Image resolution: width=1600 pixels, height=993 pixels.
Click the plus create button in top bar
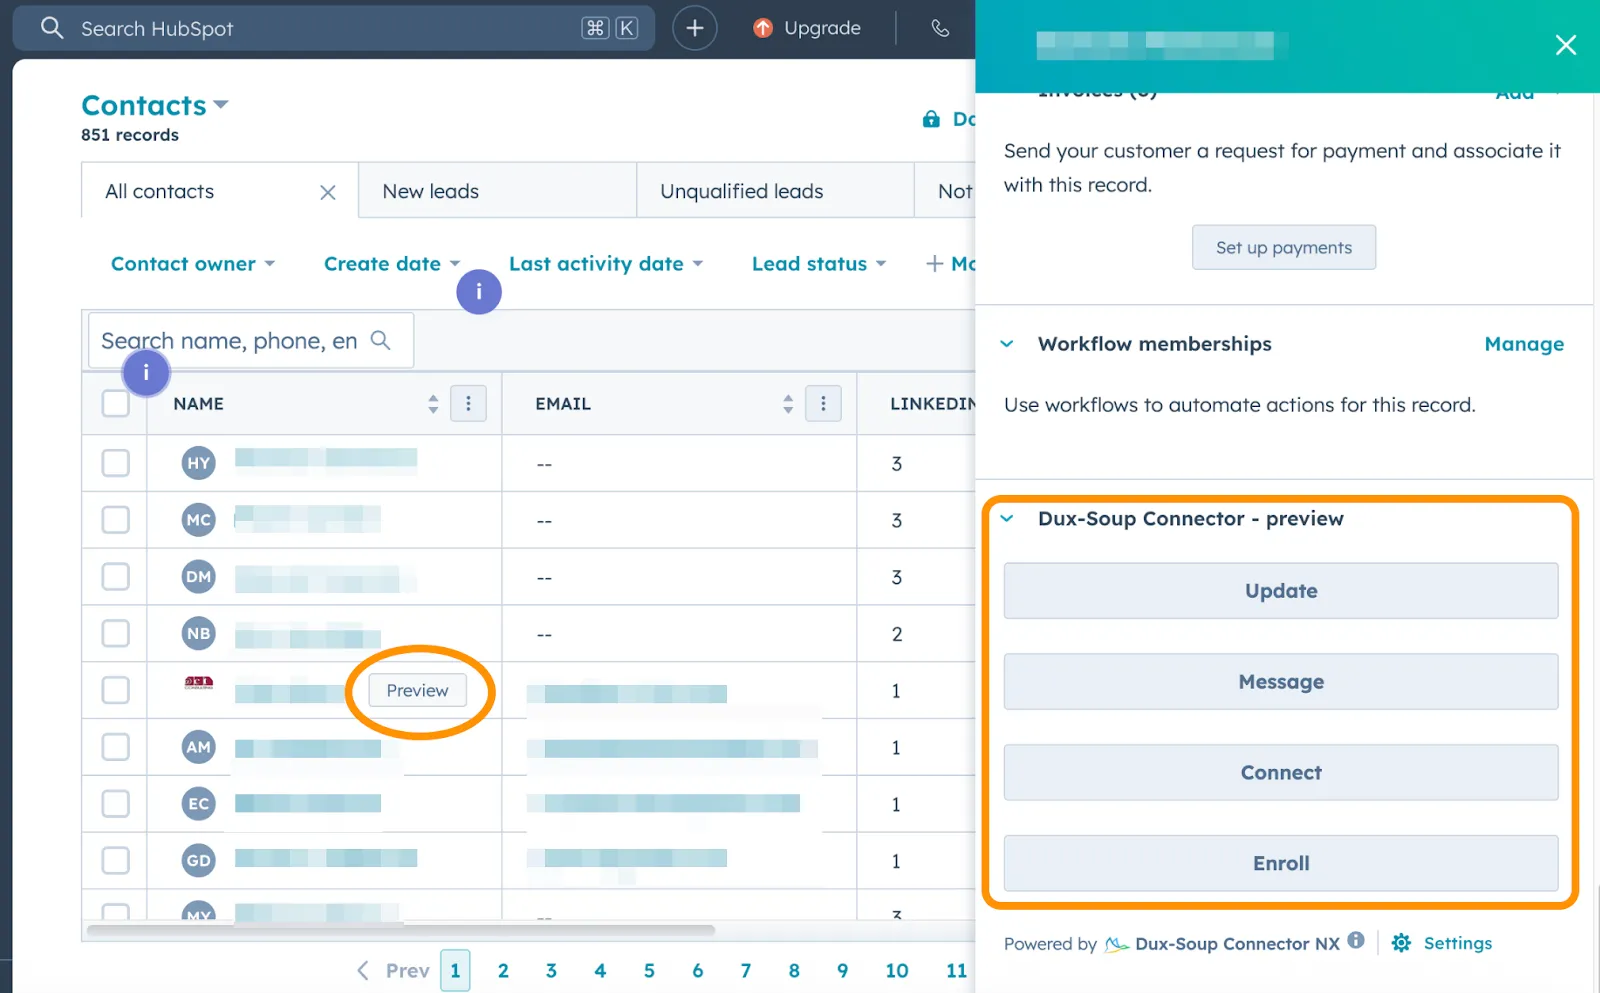[x=695, y=28]
